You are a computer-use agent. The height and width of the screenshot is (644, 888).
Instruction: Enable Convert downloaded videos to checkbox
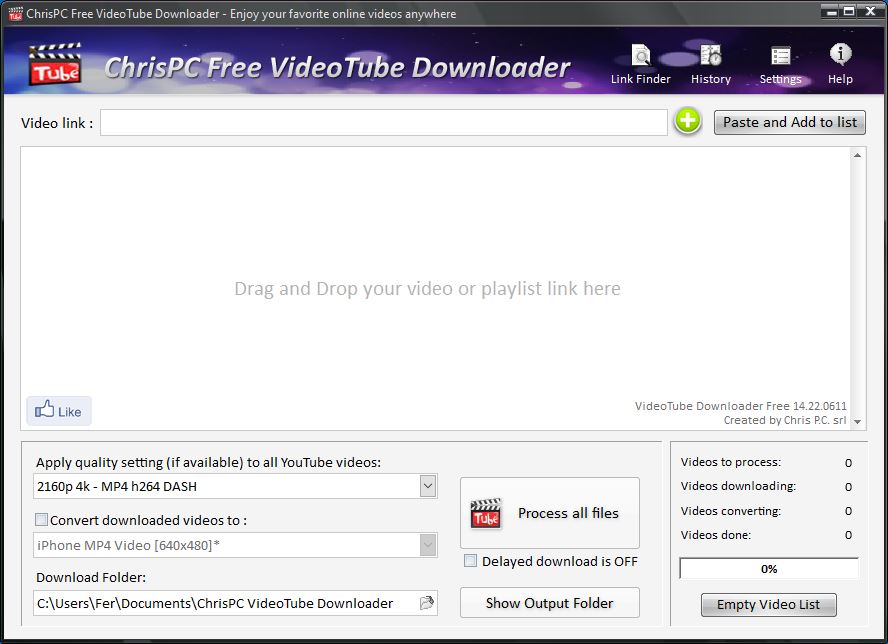41,519
